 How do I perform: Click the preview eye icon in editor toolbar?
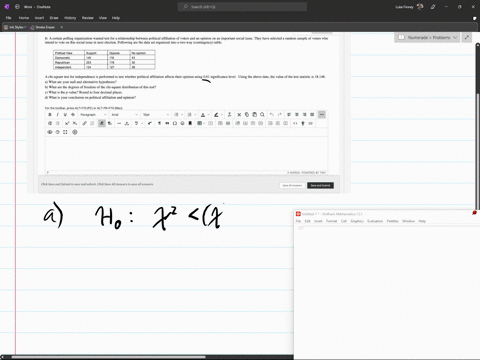[x=50, y=132]
